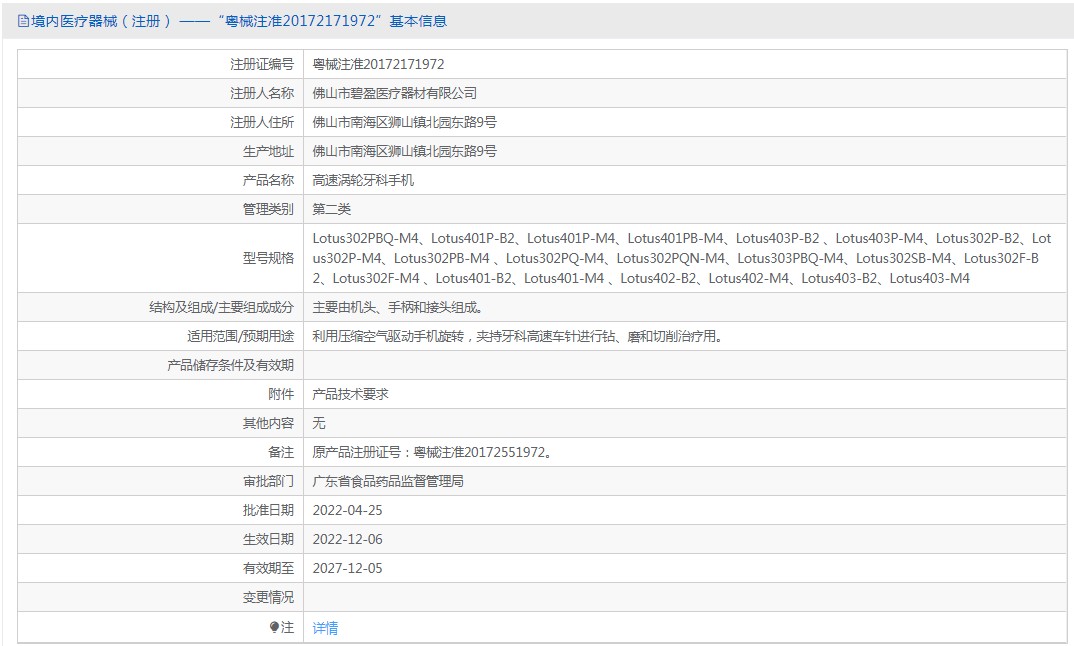Click the 审批部门 label
The width and height of the screenshot is (1074, 646).
pos(268,482)
